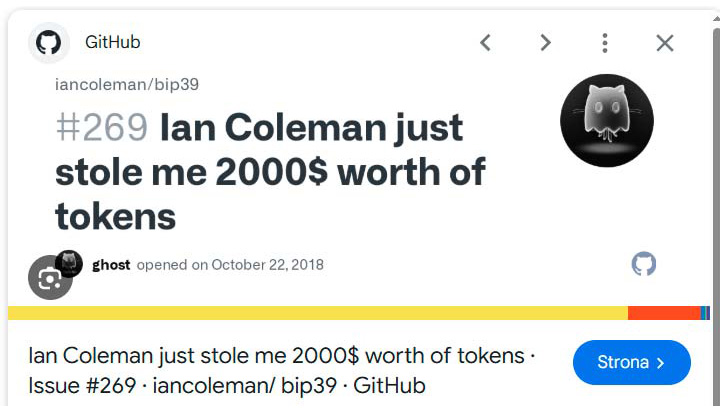Click the thin blue end of the color bar
The width and height of the screenshot is (720, 410).
pos(706,313)
